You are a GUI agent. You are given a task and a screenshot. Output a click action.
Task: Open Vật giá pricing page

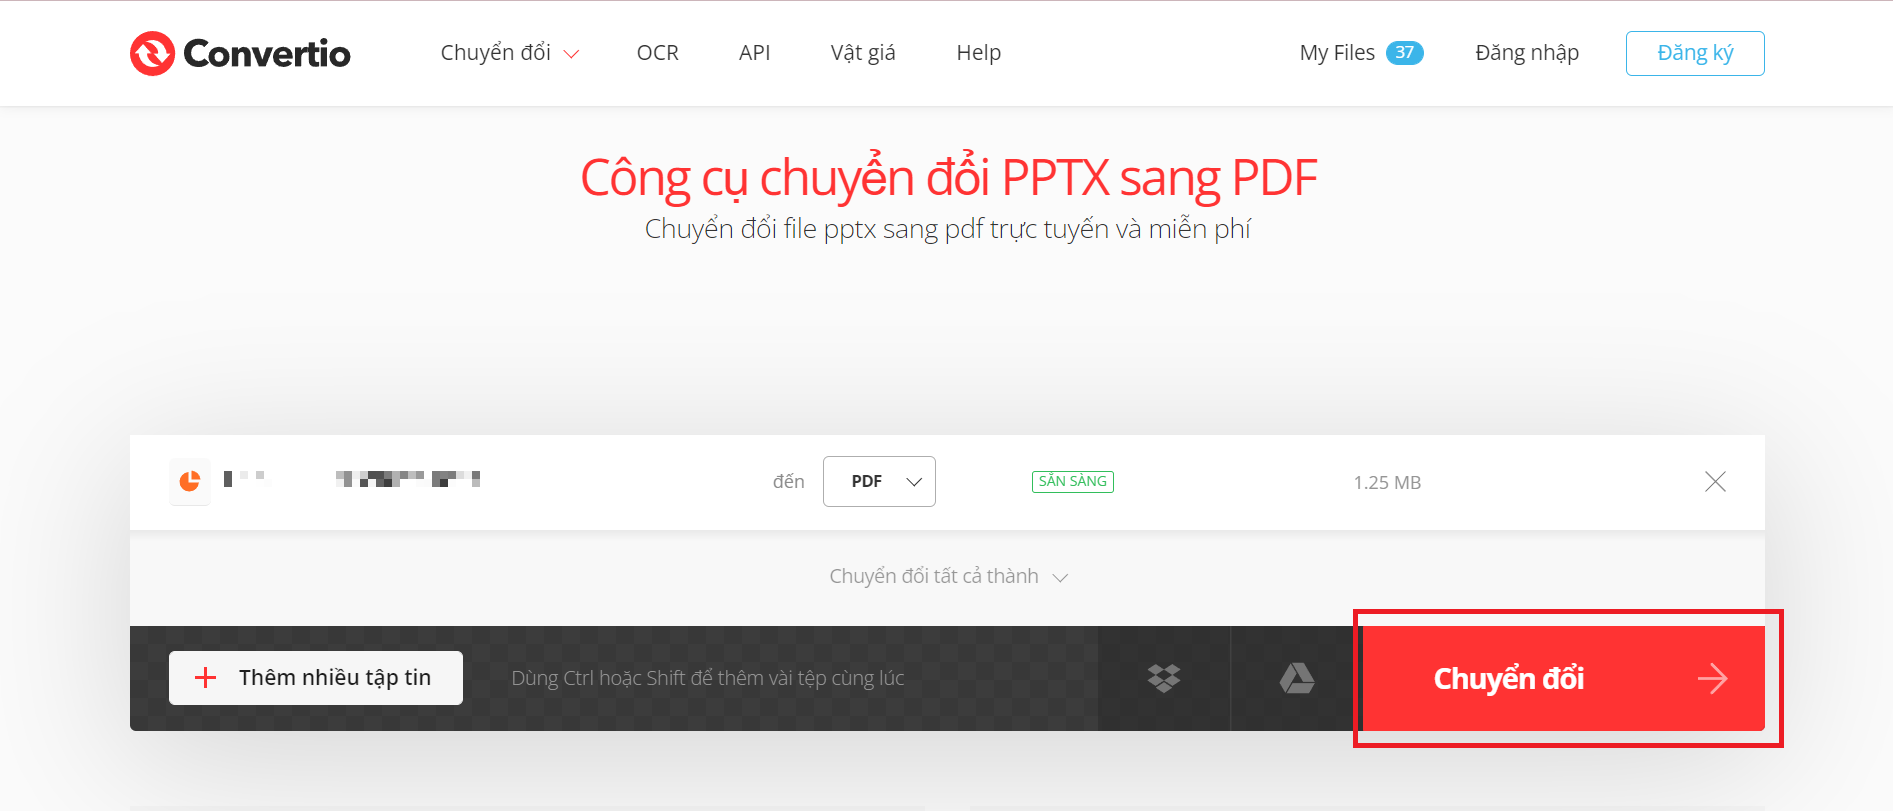(x=863, y=53)
